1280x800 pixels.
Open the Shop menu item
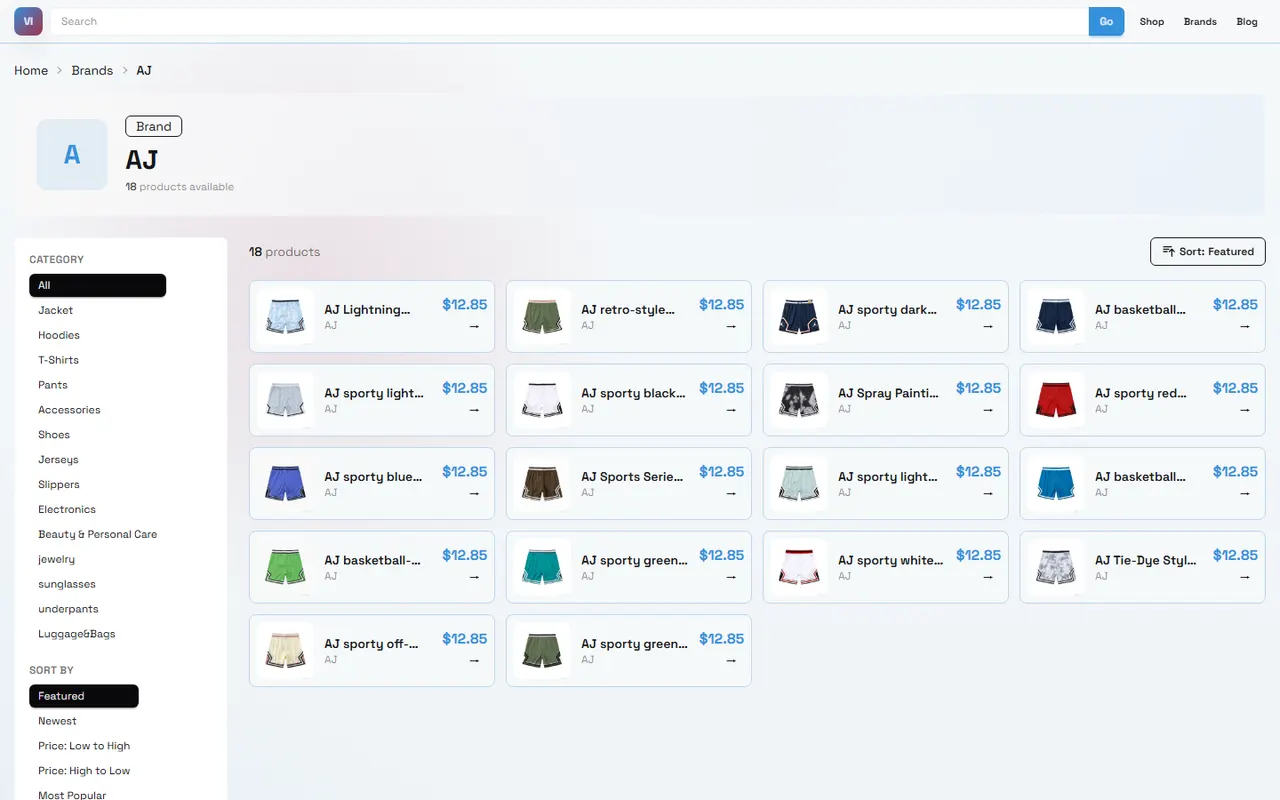(x=1152, y=21)
